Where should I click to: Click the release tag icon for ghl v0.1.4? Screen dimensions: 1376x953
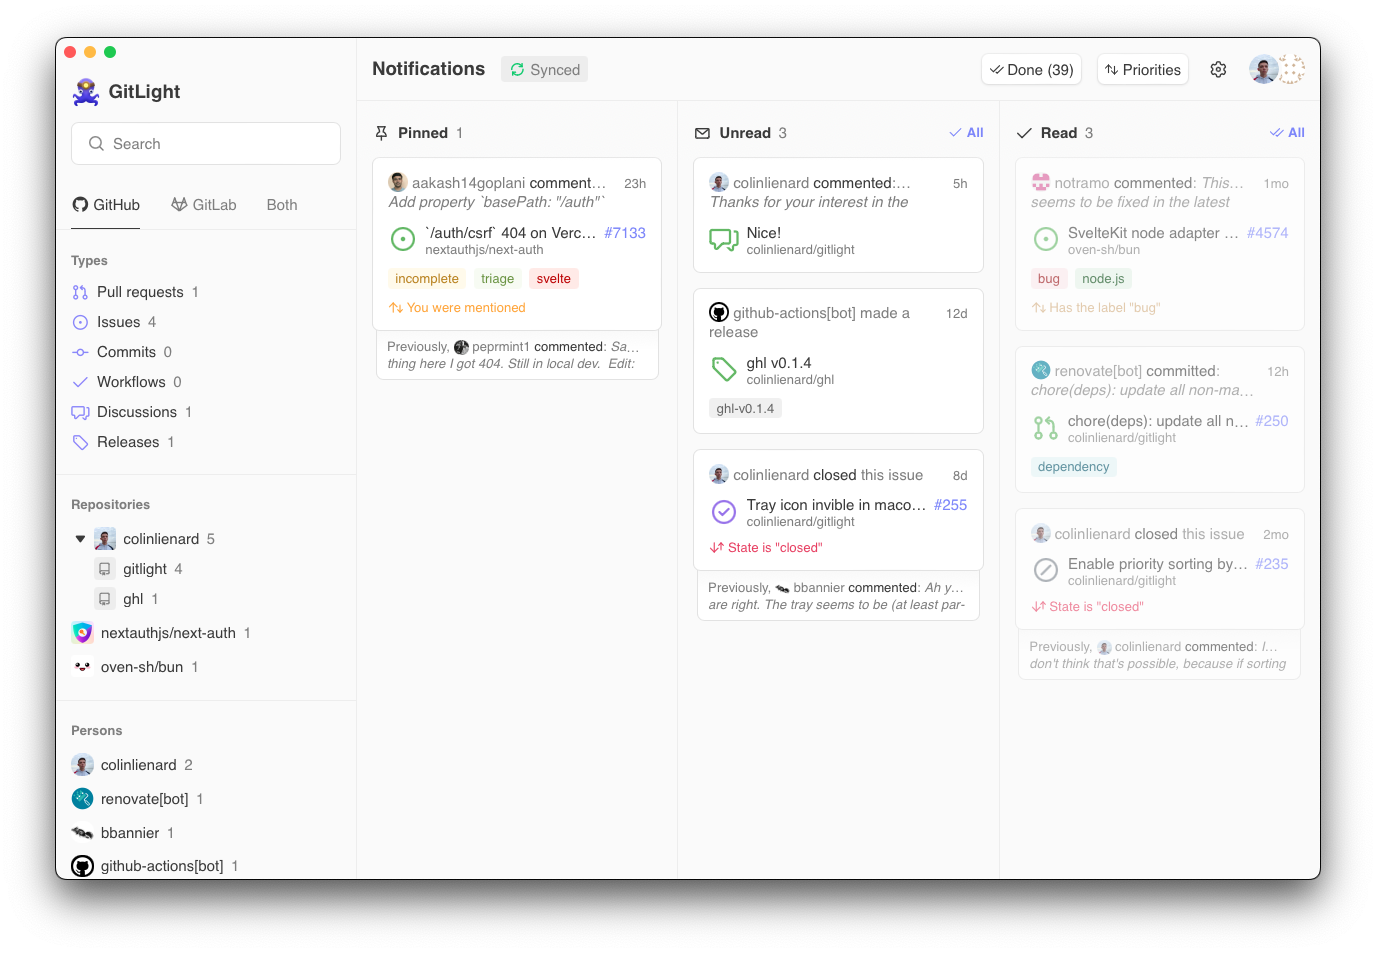coord(724,370)
